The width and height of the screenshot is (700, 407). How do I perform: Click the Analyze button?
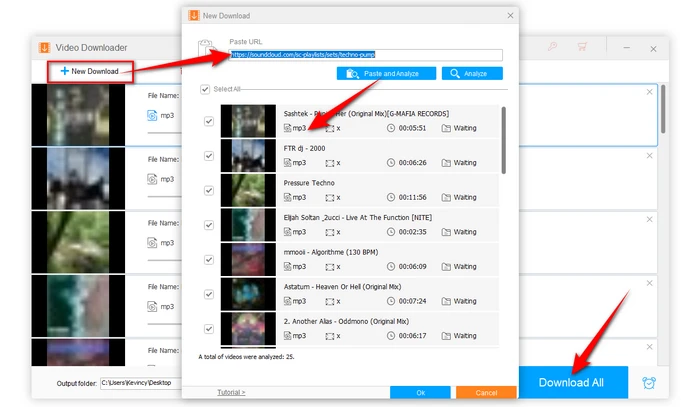coord(472,74)
